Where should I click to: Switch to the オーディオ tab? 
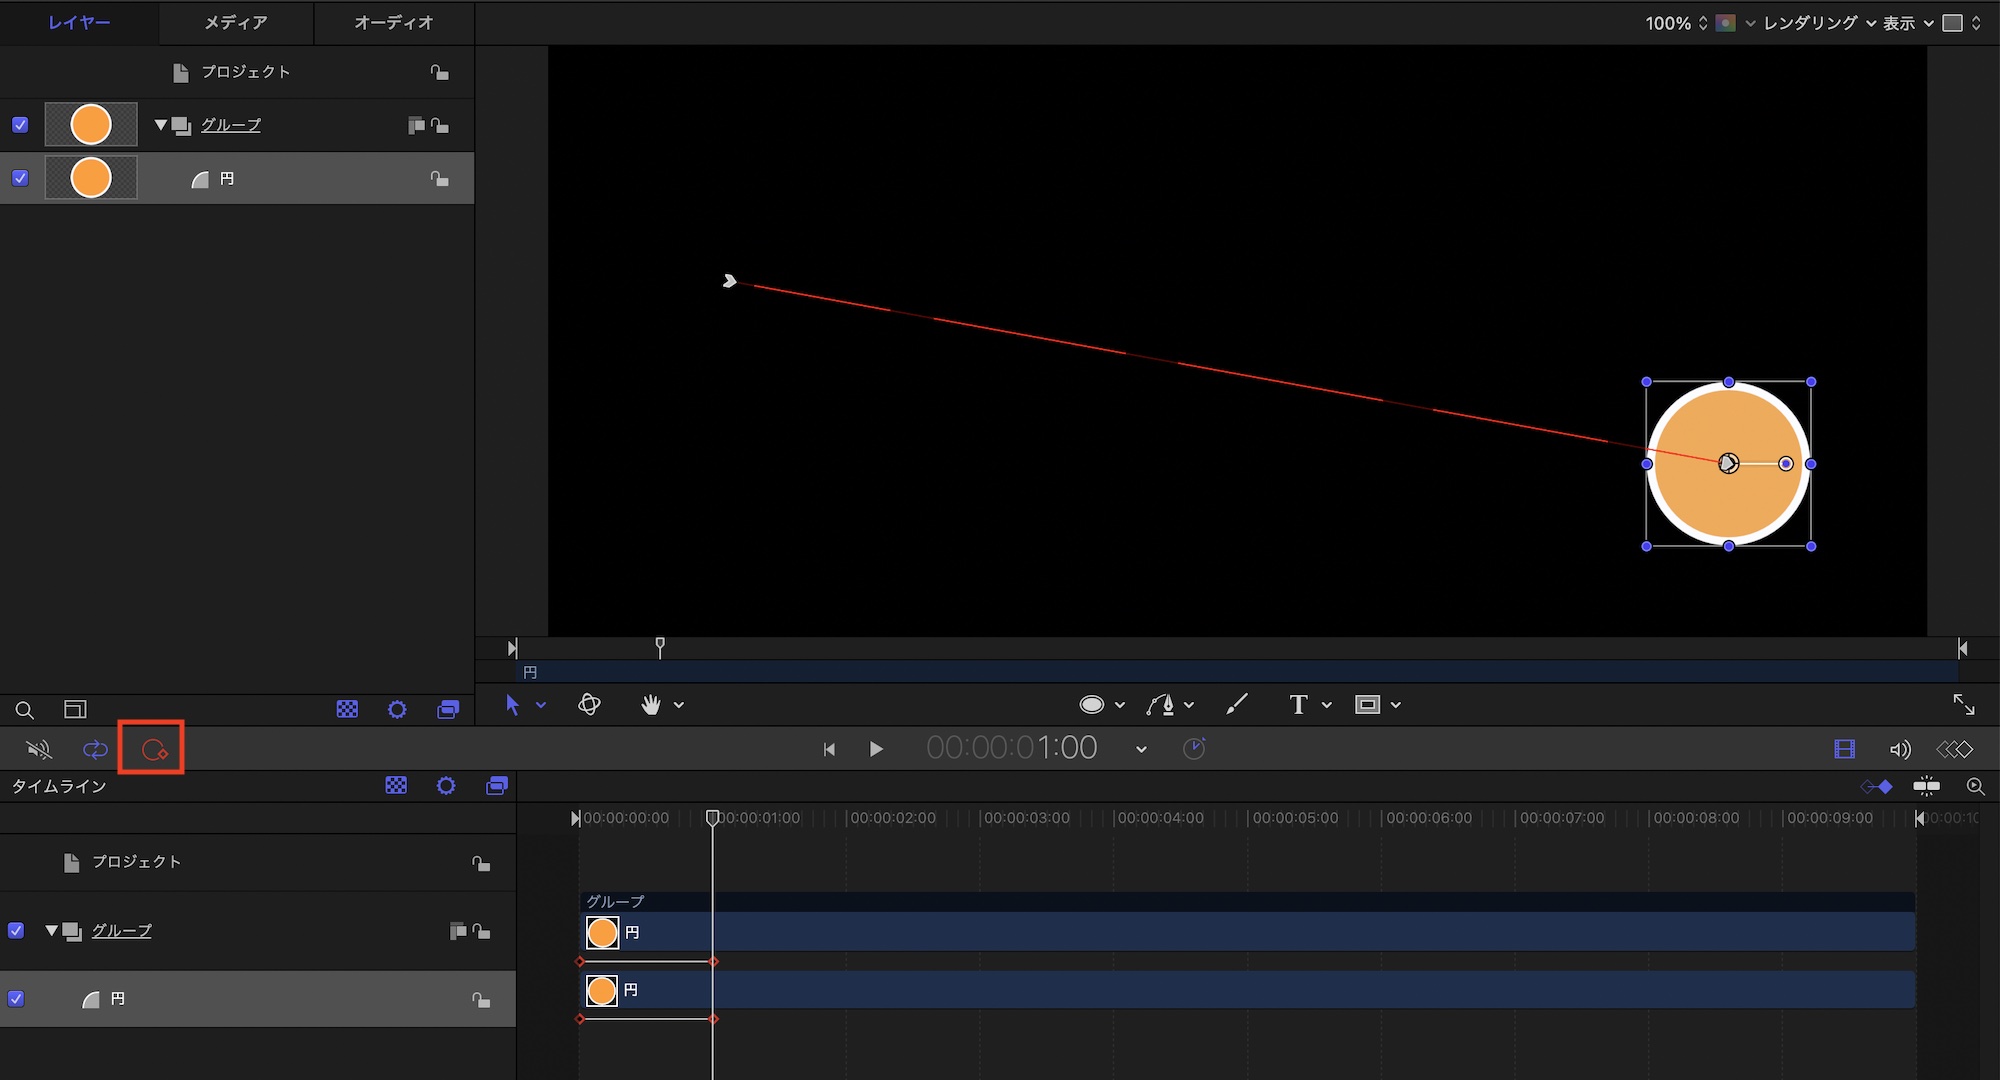pos(394,22)
